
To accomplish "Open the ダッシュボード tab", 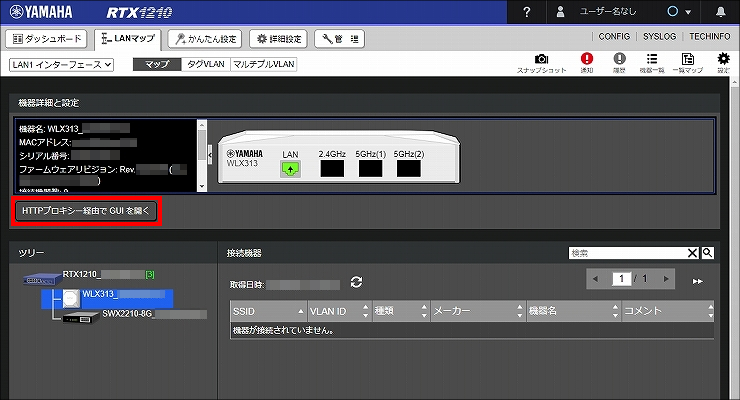I will point(47,39).
